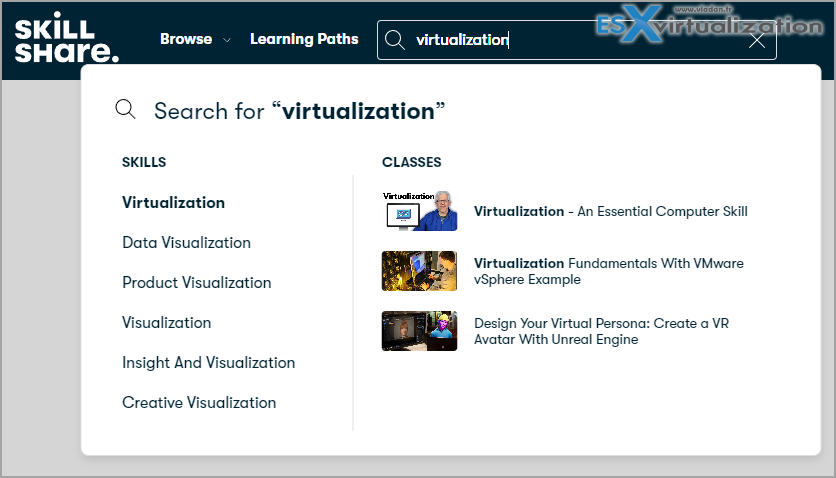Open Insight And Visualization skill

208,362
